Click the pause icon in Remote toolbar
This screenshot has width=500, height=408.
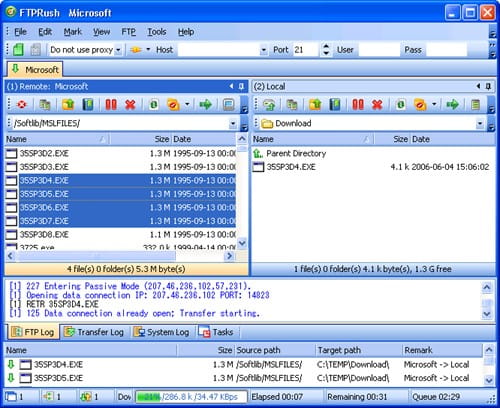click(111, 105)
